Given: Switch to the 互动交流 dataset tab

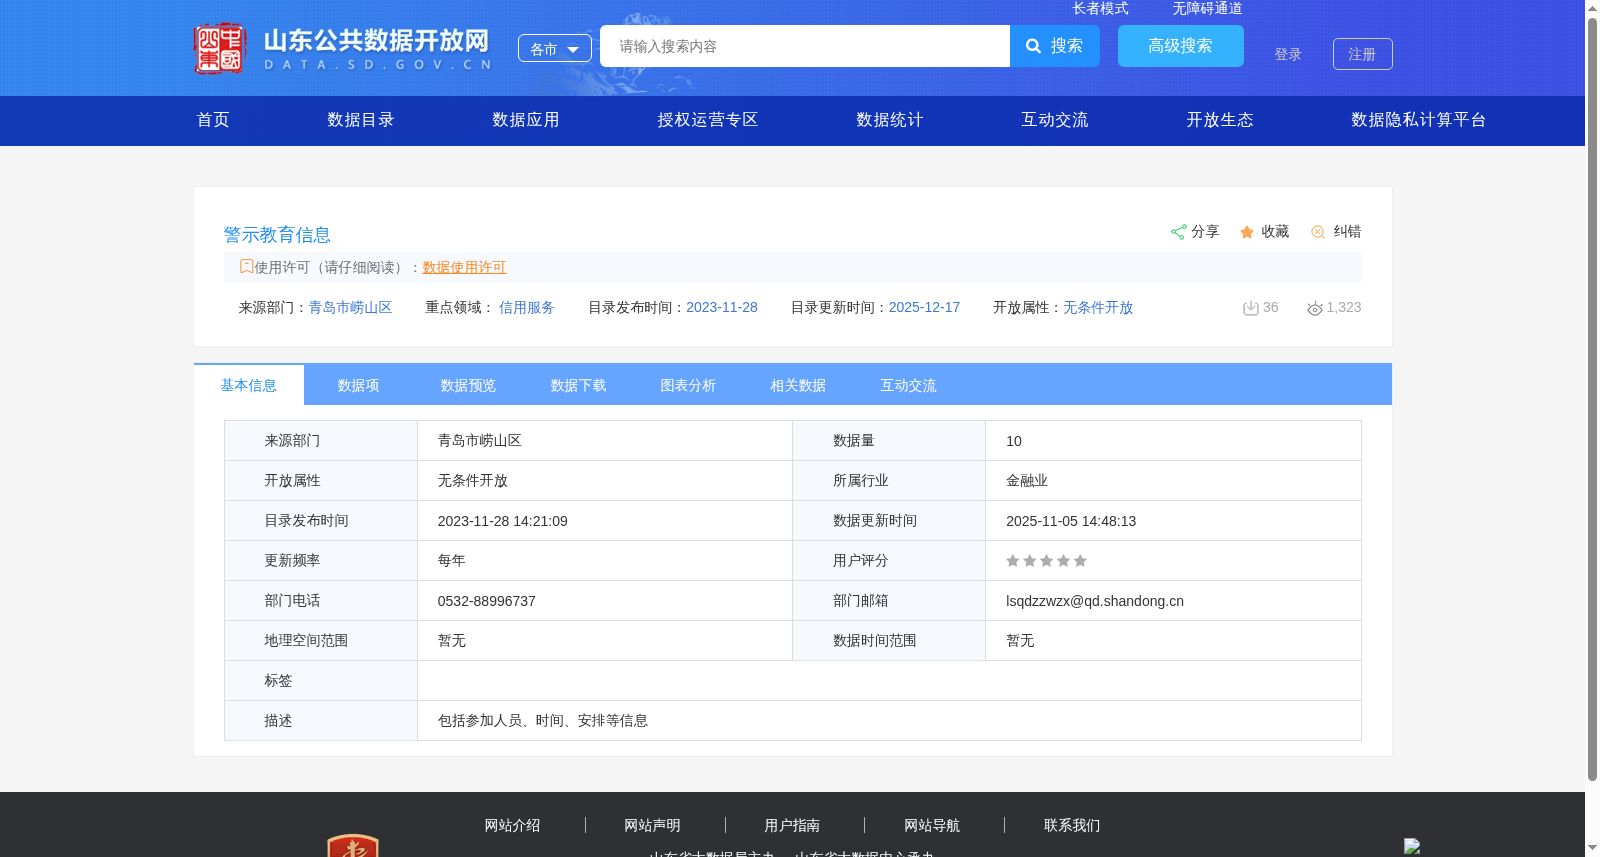Looking at the screenshot, I should pos(909,385).
